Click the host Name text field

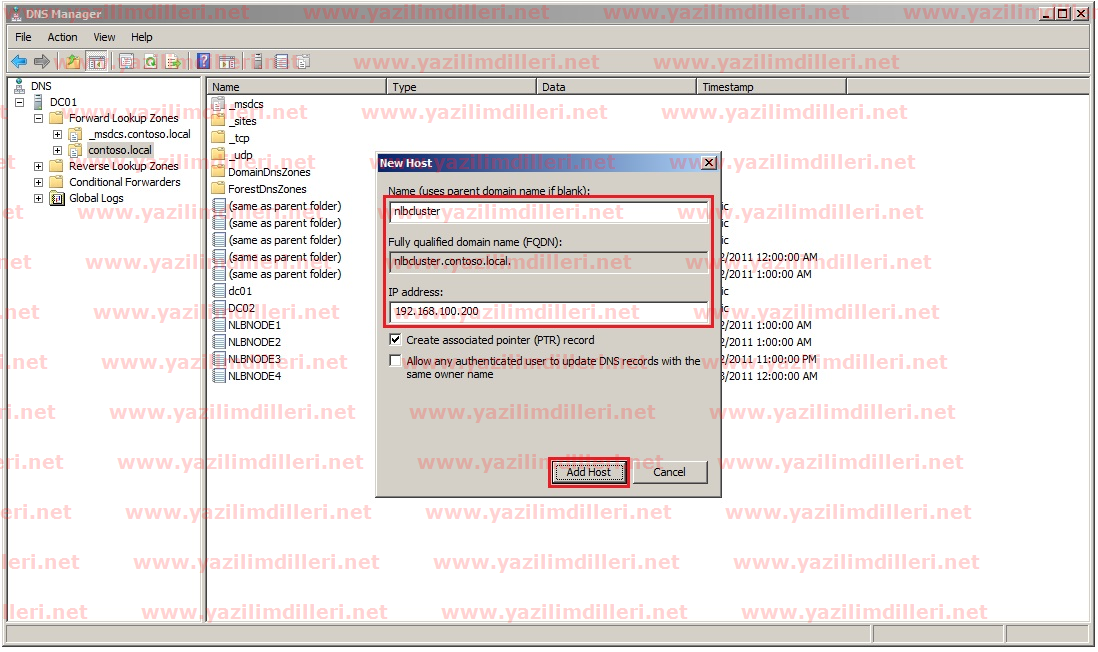click(x=548, y=211)
